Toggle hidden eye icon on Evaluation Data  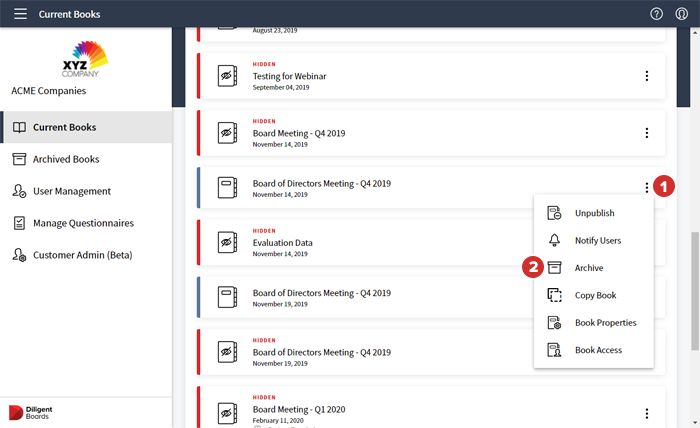tap(227, 242)
